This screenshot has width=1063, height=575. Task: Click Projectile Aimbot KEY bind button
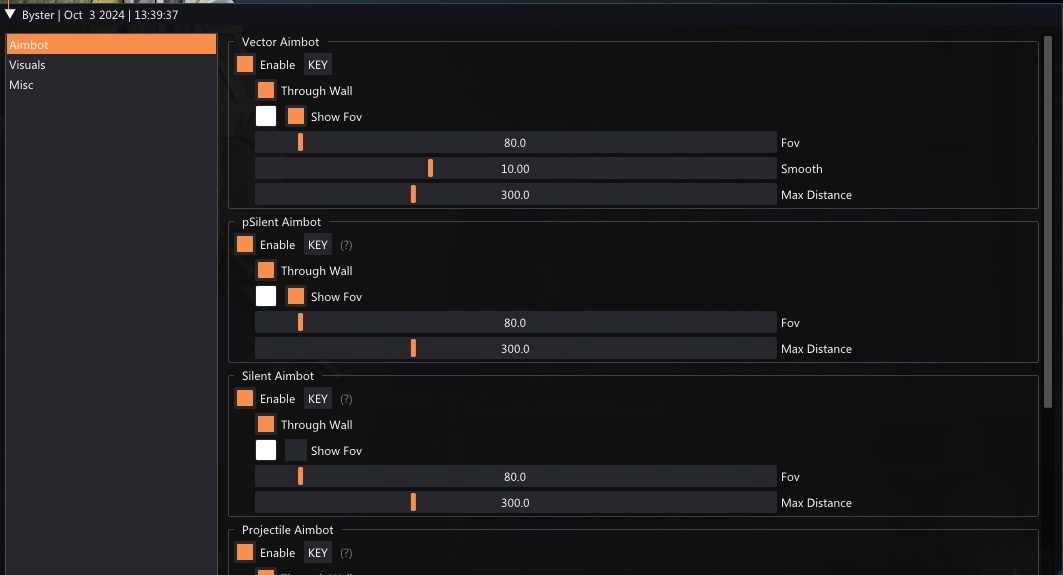318,553
